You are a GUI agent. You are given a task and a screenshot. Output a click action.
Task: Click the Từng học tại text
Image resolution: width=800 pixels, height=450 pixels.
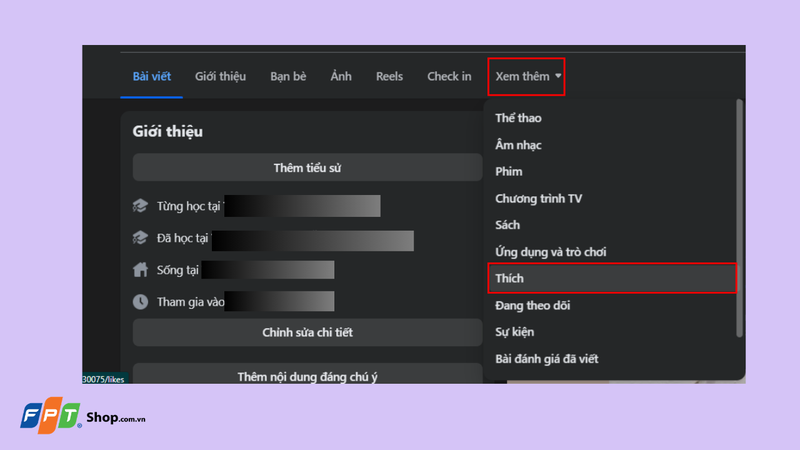[188, 206]
